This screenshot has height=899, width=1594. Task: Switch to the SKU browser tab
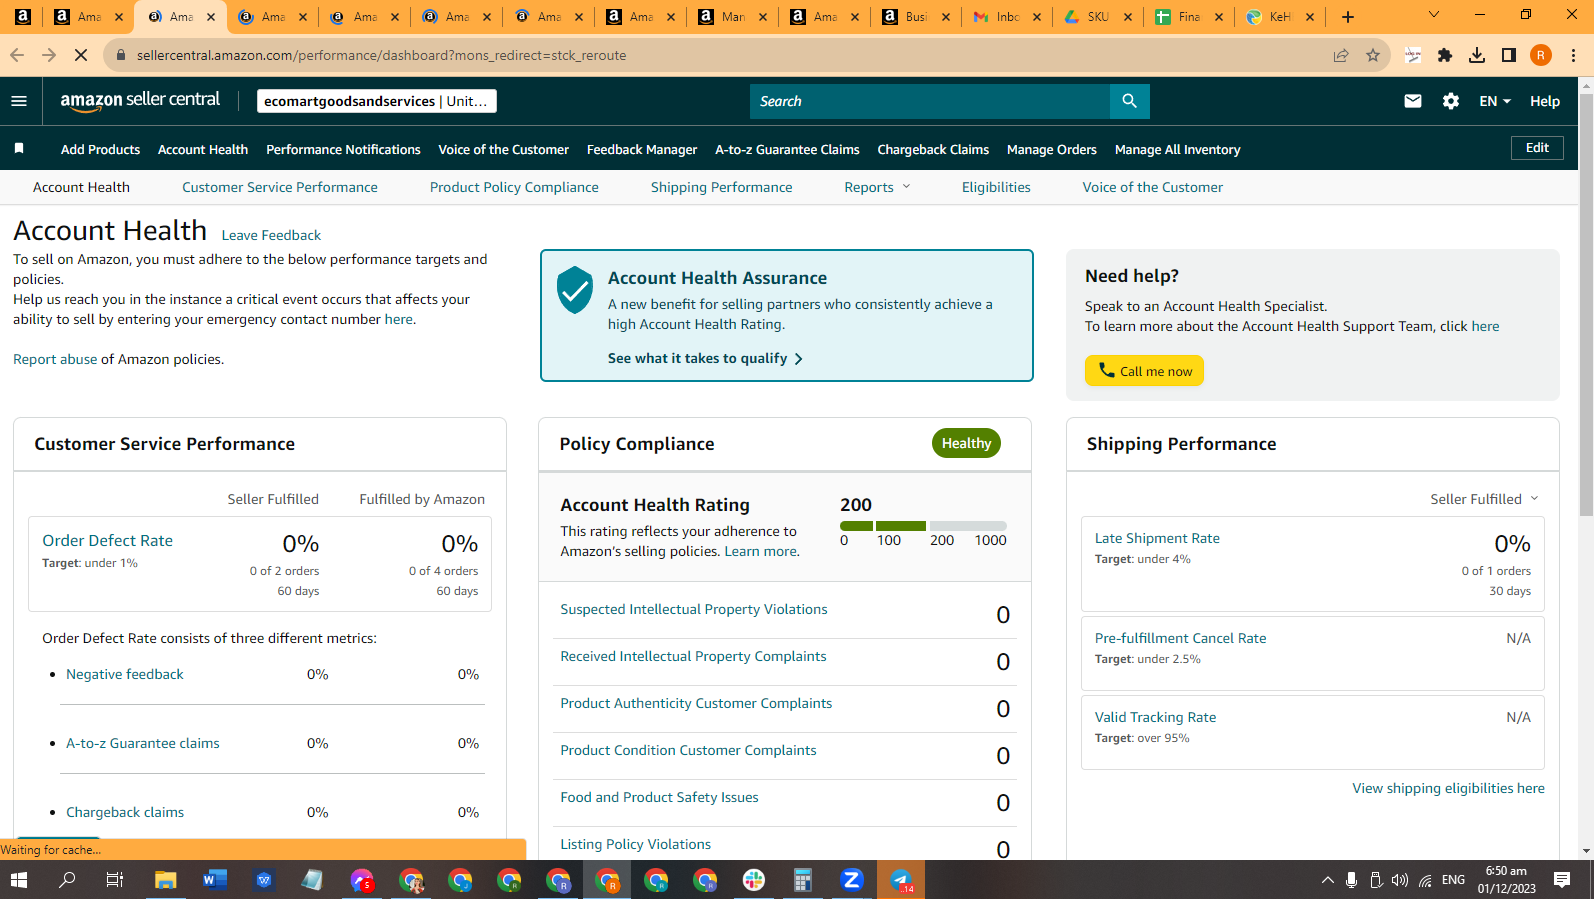1098,17
